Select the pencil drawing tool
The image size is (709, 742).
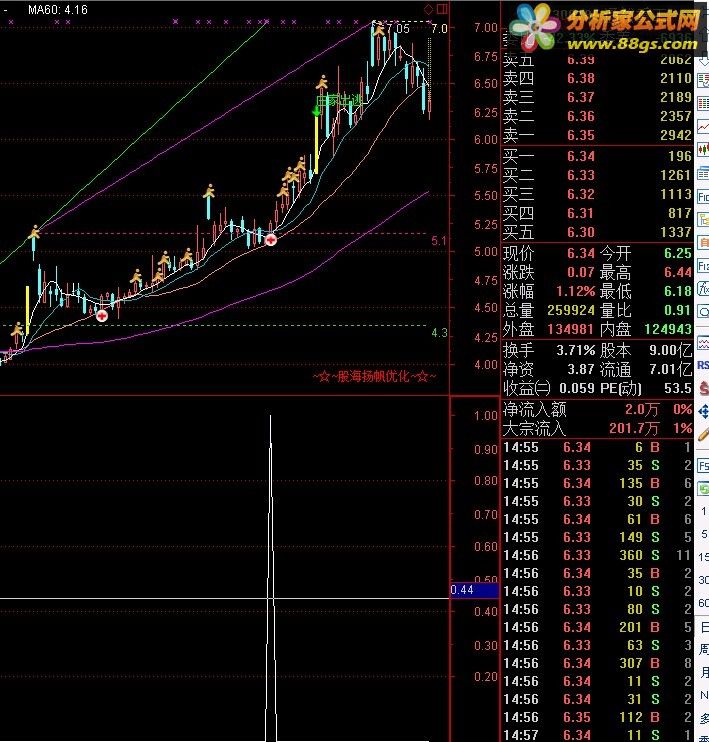[703, 434]
